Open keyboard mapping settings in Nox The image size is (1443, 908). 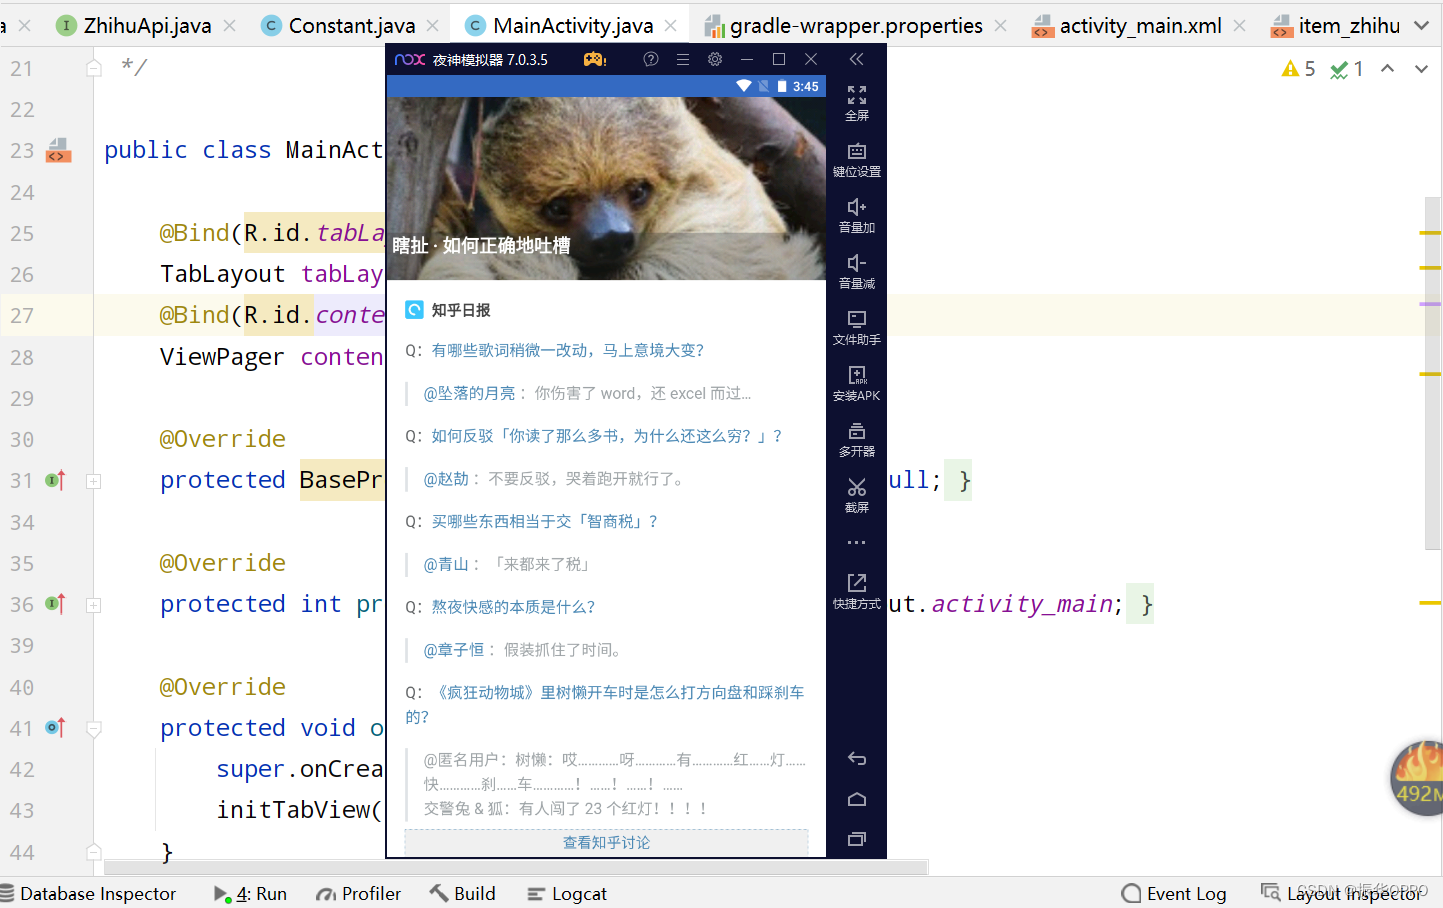[x=857, y=159]
